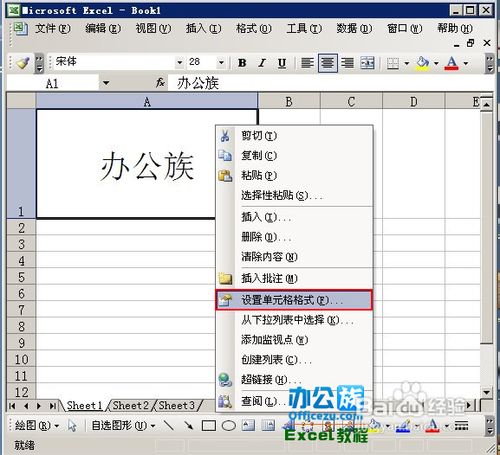Screen dimensions: 500x455
Task: Click the Vertical Text Box tool icon
Action: pos(268,425)
